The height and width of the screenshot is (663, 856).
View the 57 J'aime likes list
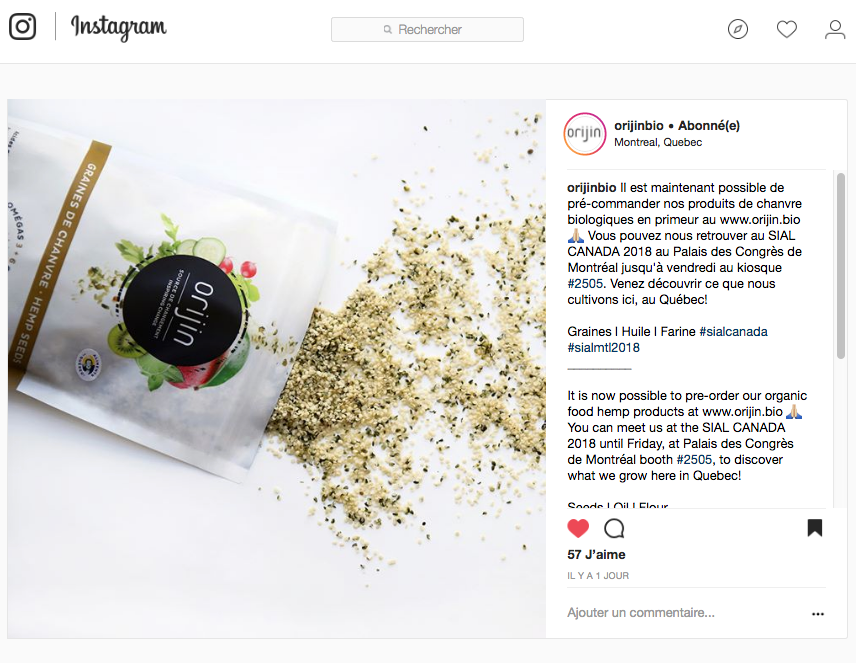pos(596,555)
